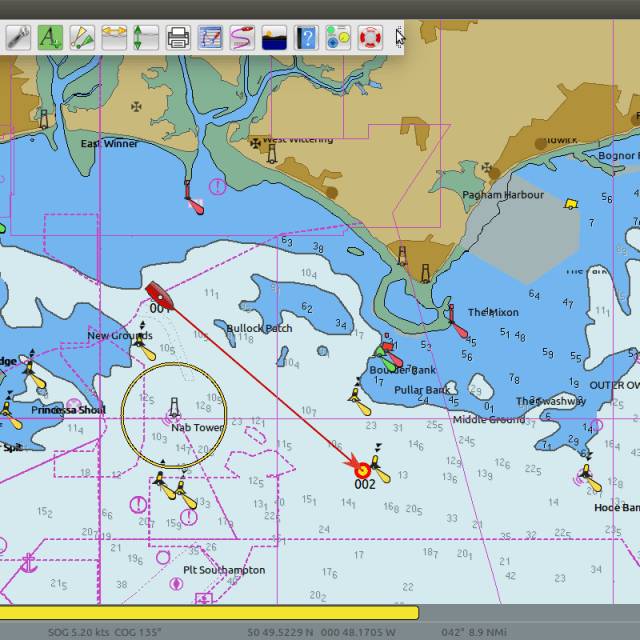Click the icon left of the lifebuoy

tap(338, 38)
